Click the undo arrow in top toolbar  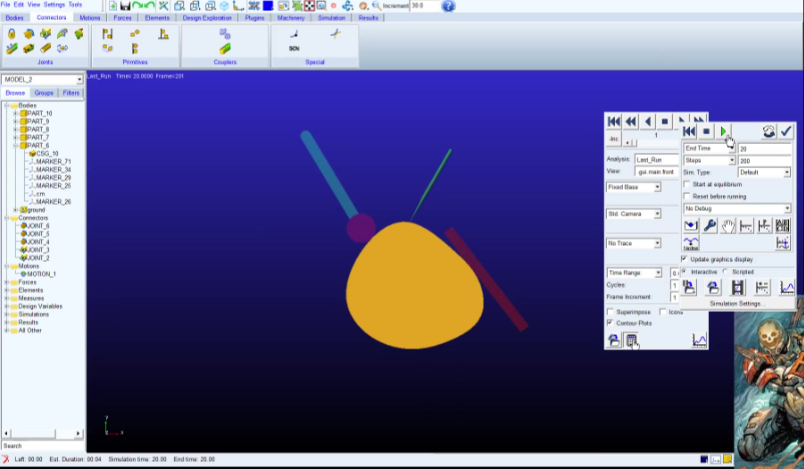[x=137, y=6]
